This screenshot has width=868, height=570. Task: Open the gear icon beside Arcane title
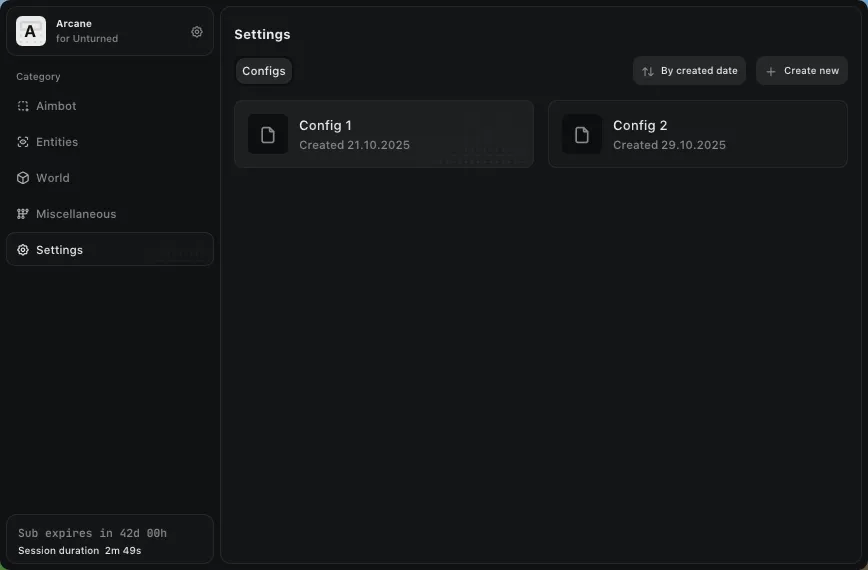pos(197,32)
